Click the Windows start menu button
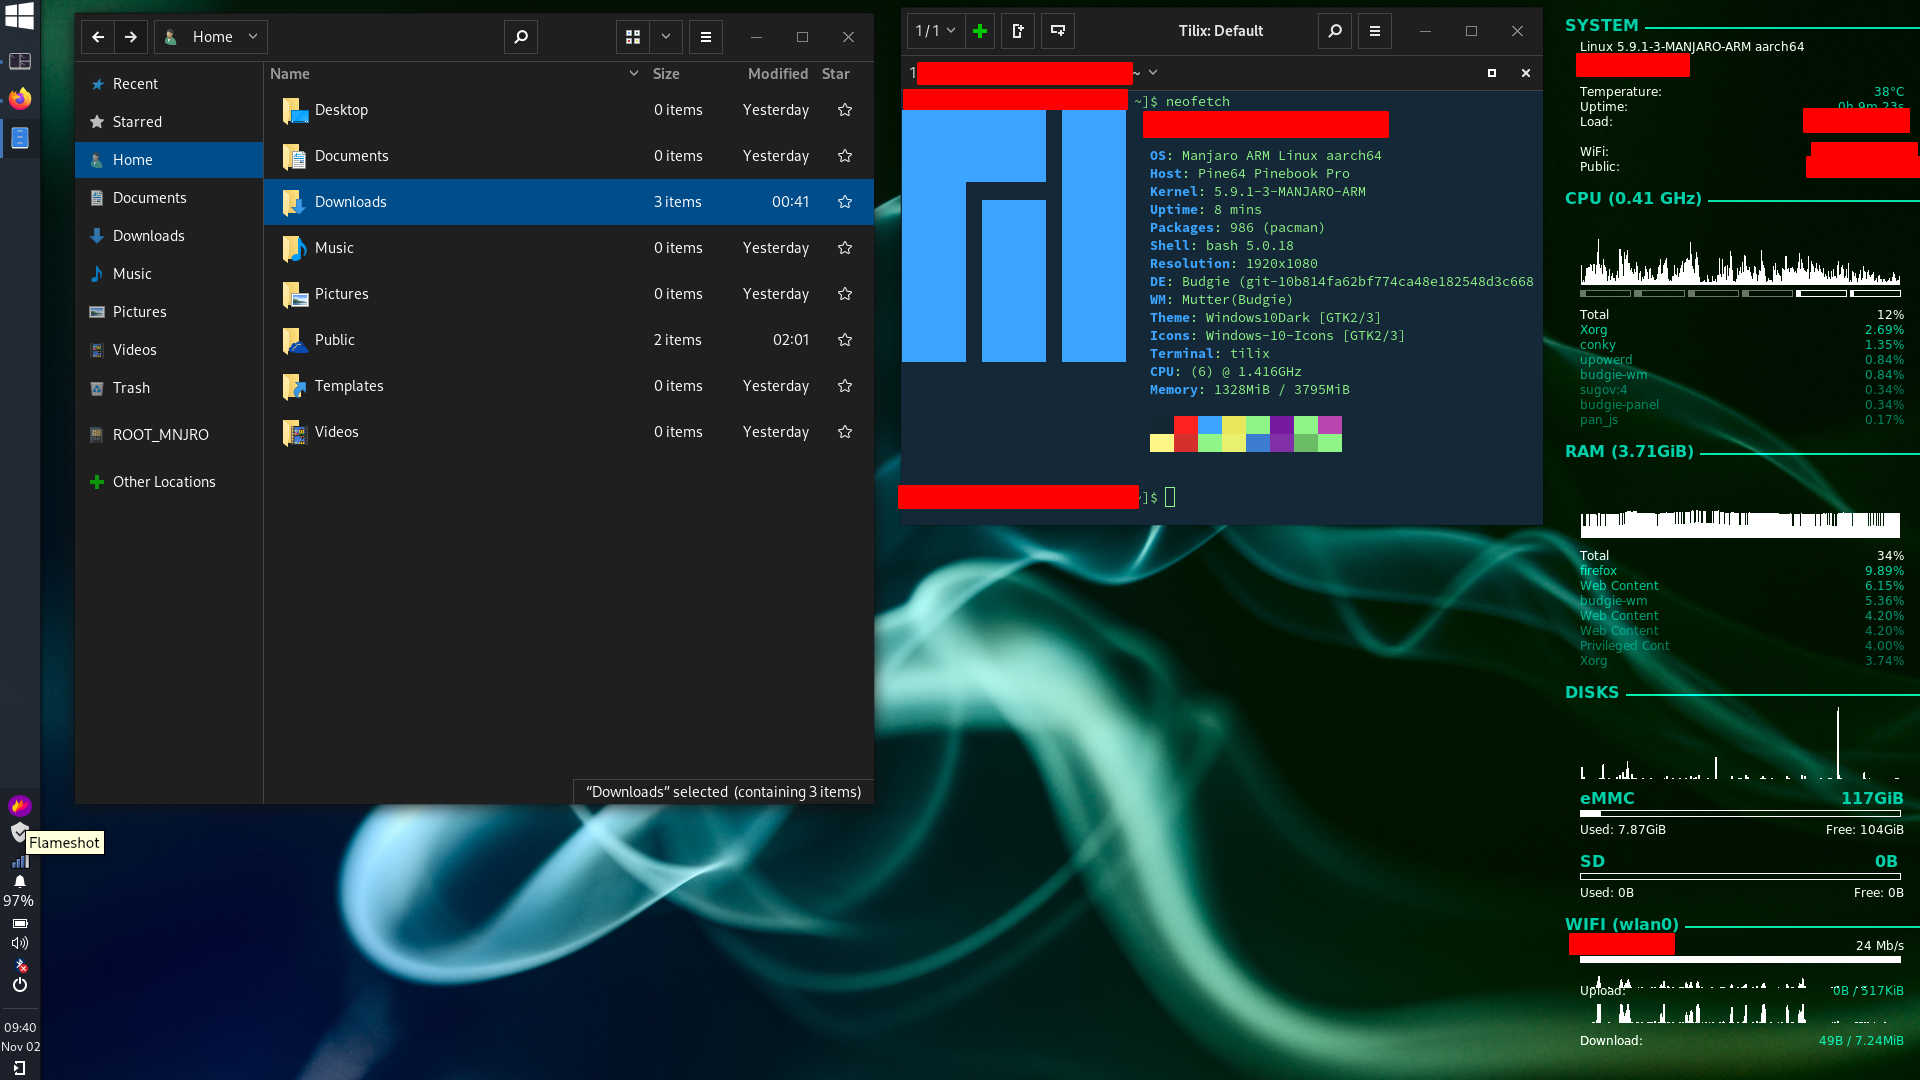Viewport: 1920px width, 1080px height. [19, 16]
